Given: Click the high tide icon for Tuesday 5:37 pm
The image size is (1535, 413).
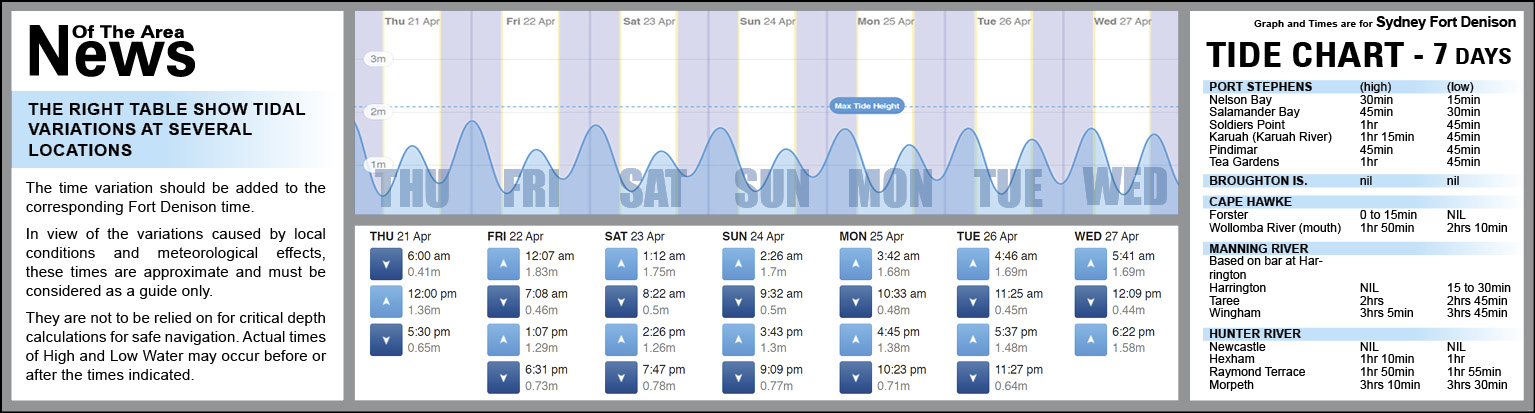Looking at the screenshot, I should click(972, 339).
